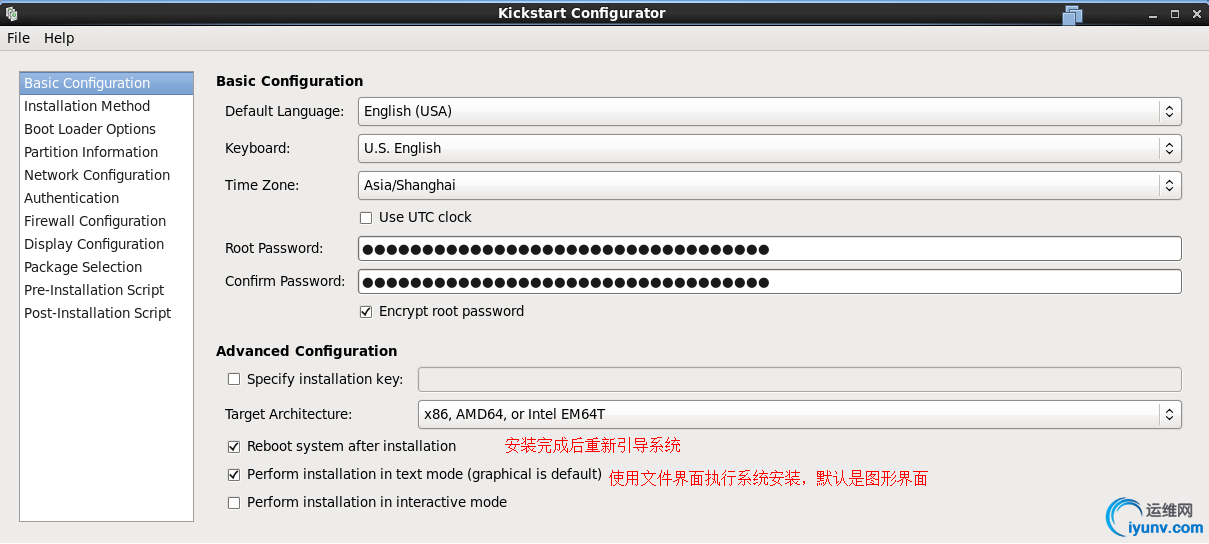Enable Specify installation key checkbox
This screenshot has height=544, width=1209.
[234, 379]
